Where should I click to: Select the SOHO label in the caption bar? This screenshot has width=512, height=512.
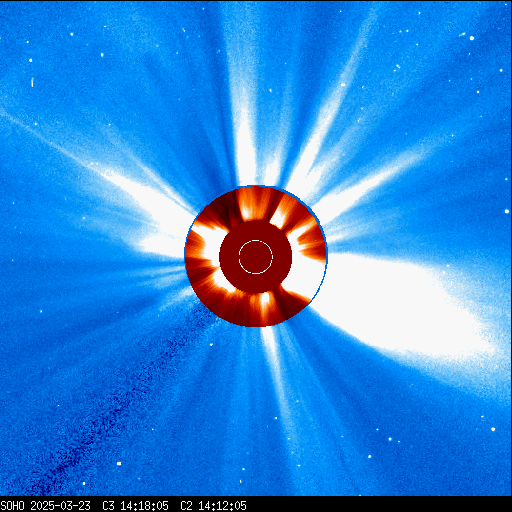(x=12, y=506)
